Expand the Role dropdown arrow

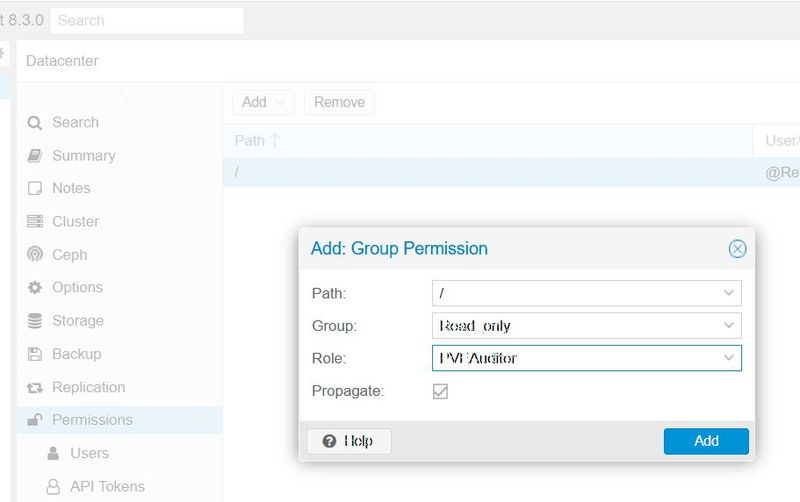[x=729, y=358]
